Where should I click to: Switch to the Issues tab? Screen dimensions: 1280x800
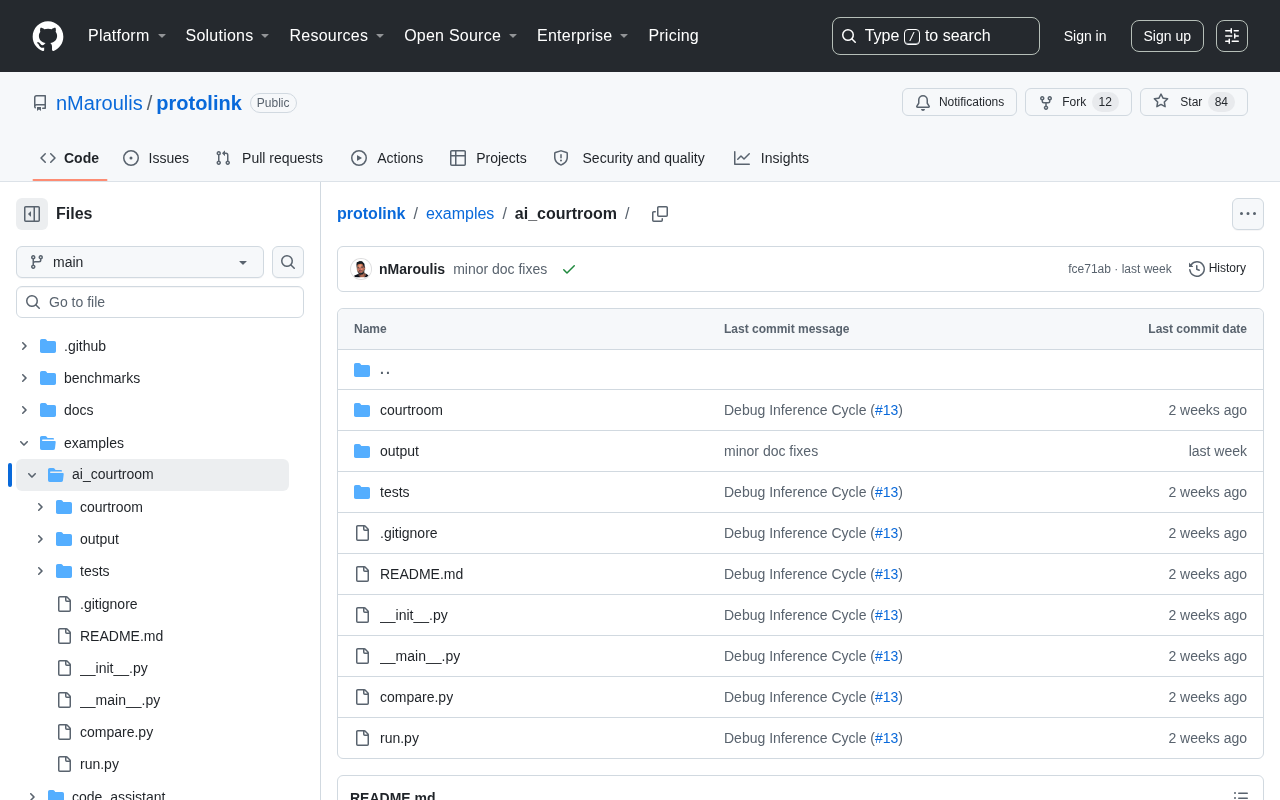156,158
